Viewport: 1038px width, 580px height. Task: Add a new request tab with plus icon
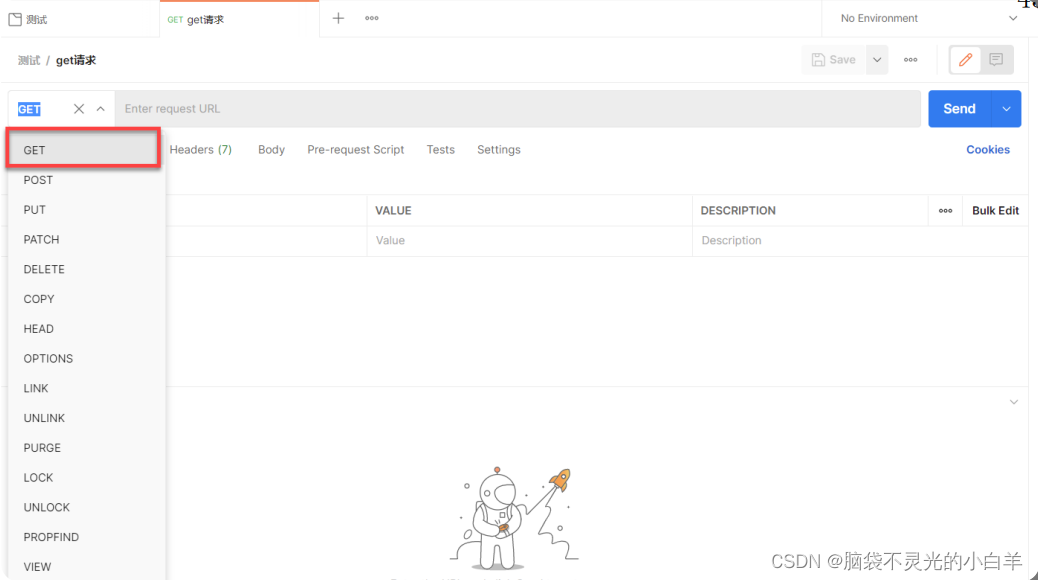click(x=338, y=19)
